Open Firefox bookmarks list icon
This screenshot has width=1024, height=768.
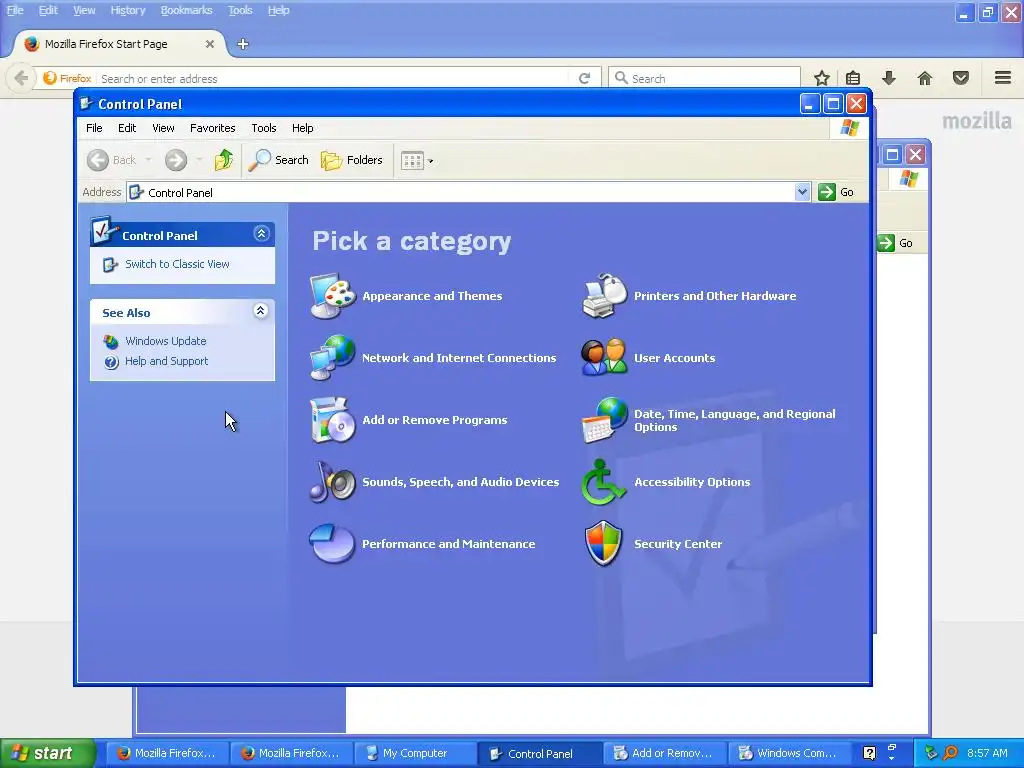coord(853,78)
